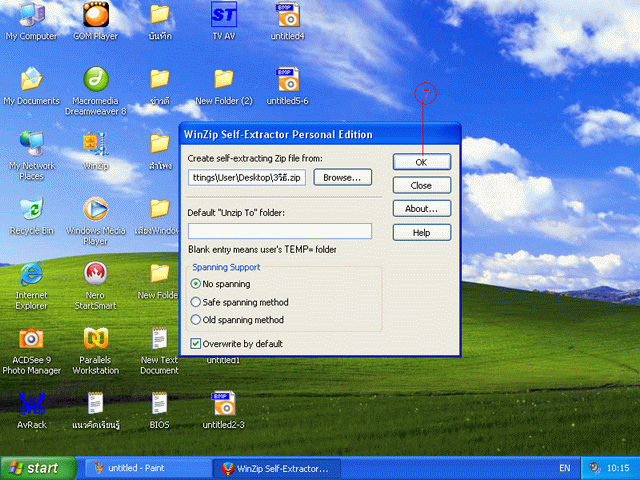Launch Parallels Workstation shortcut
640x480 pixels.
[96, 350]
